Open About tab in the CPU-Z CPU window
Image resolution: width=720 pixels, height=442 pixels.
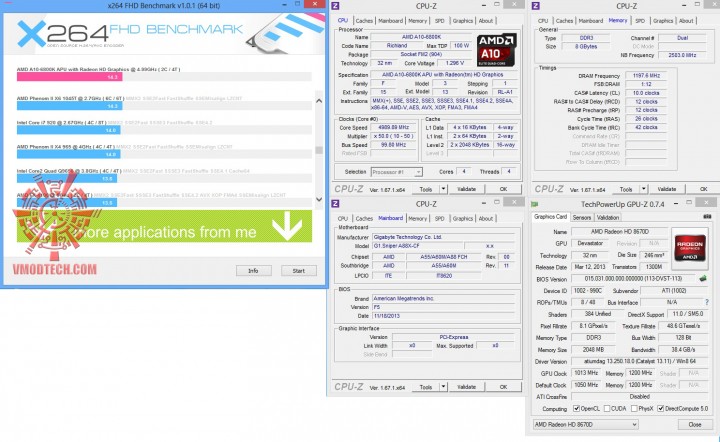486,21
